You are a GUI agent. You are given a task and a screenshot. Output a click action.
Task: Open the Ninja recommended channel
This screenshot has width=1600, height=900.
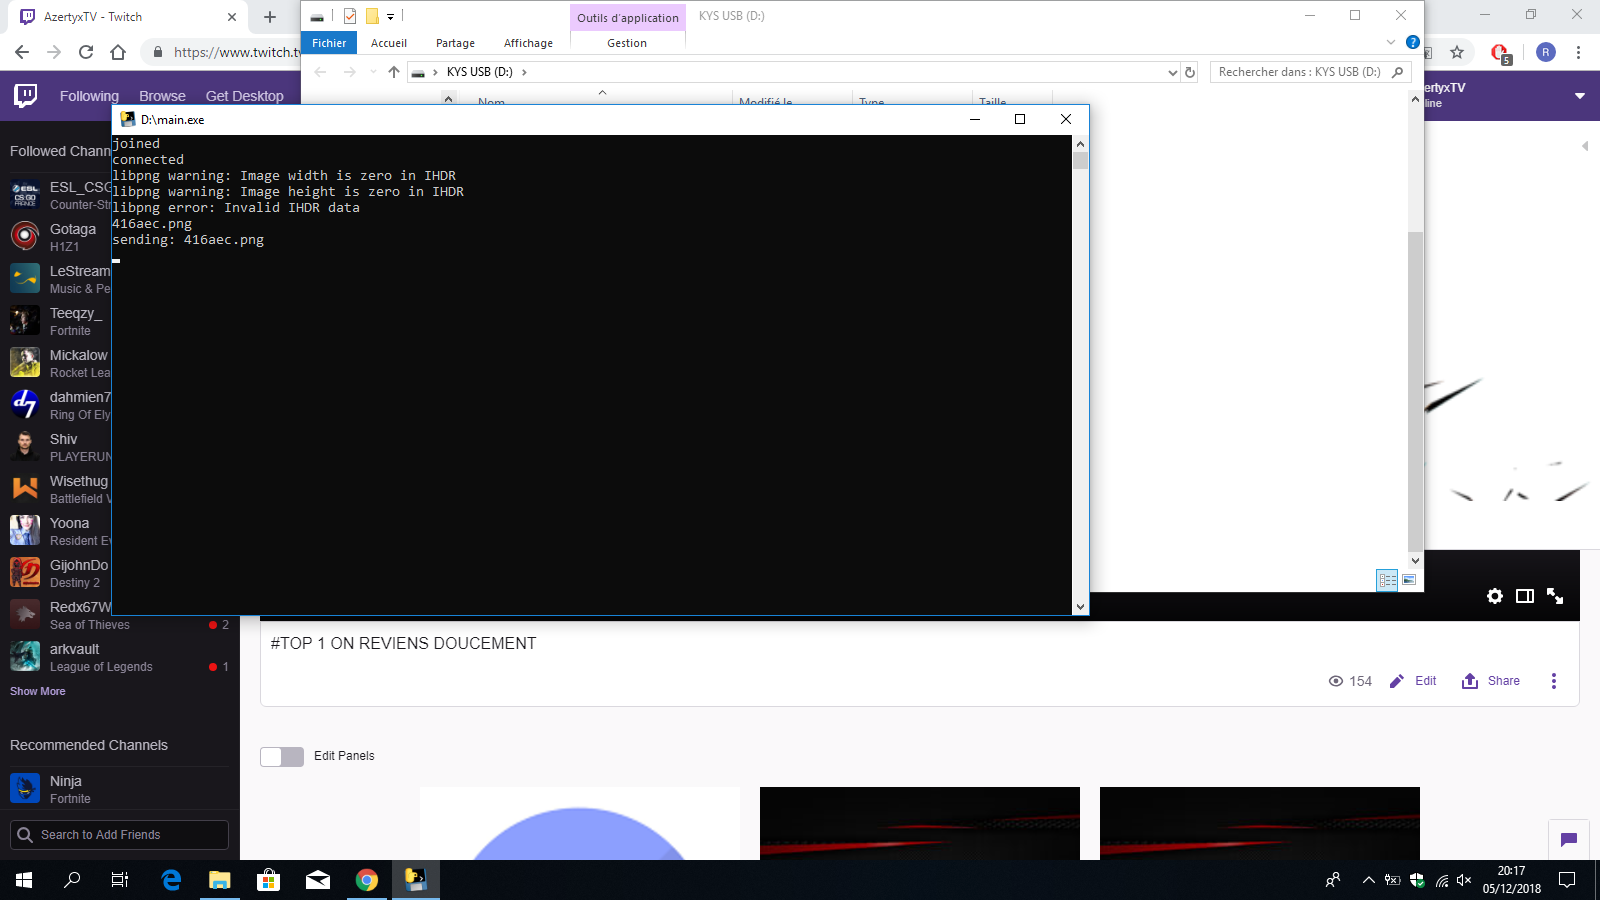[x=120, y=789]
